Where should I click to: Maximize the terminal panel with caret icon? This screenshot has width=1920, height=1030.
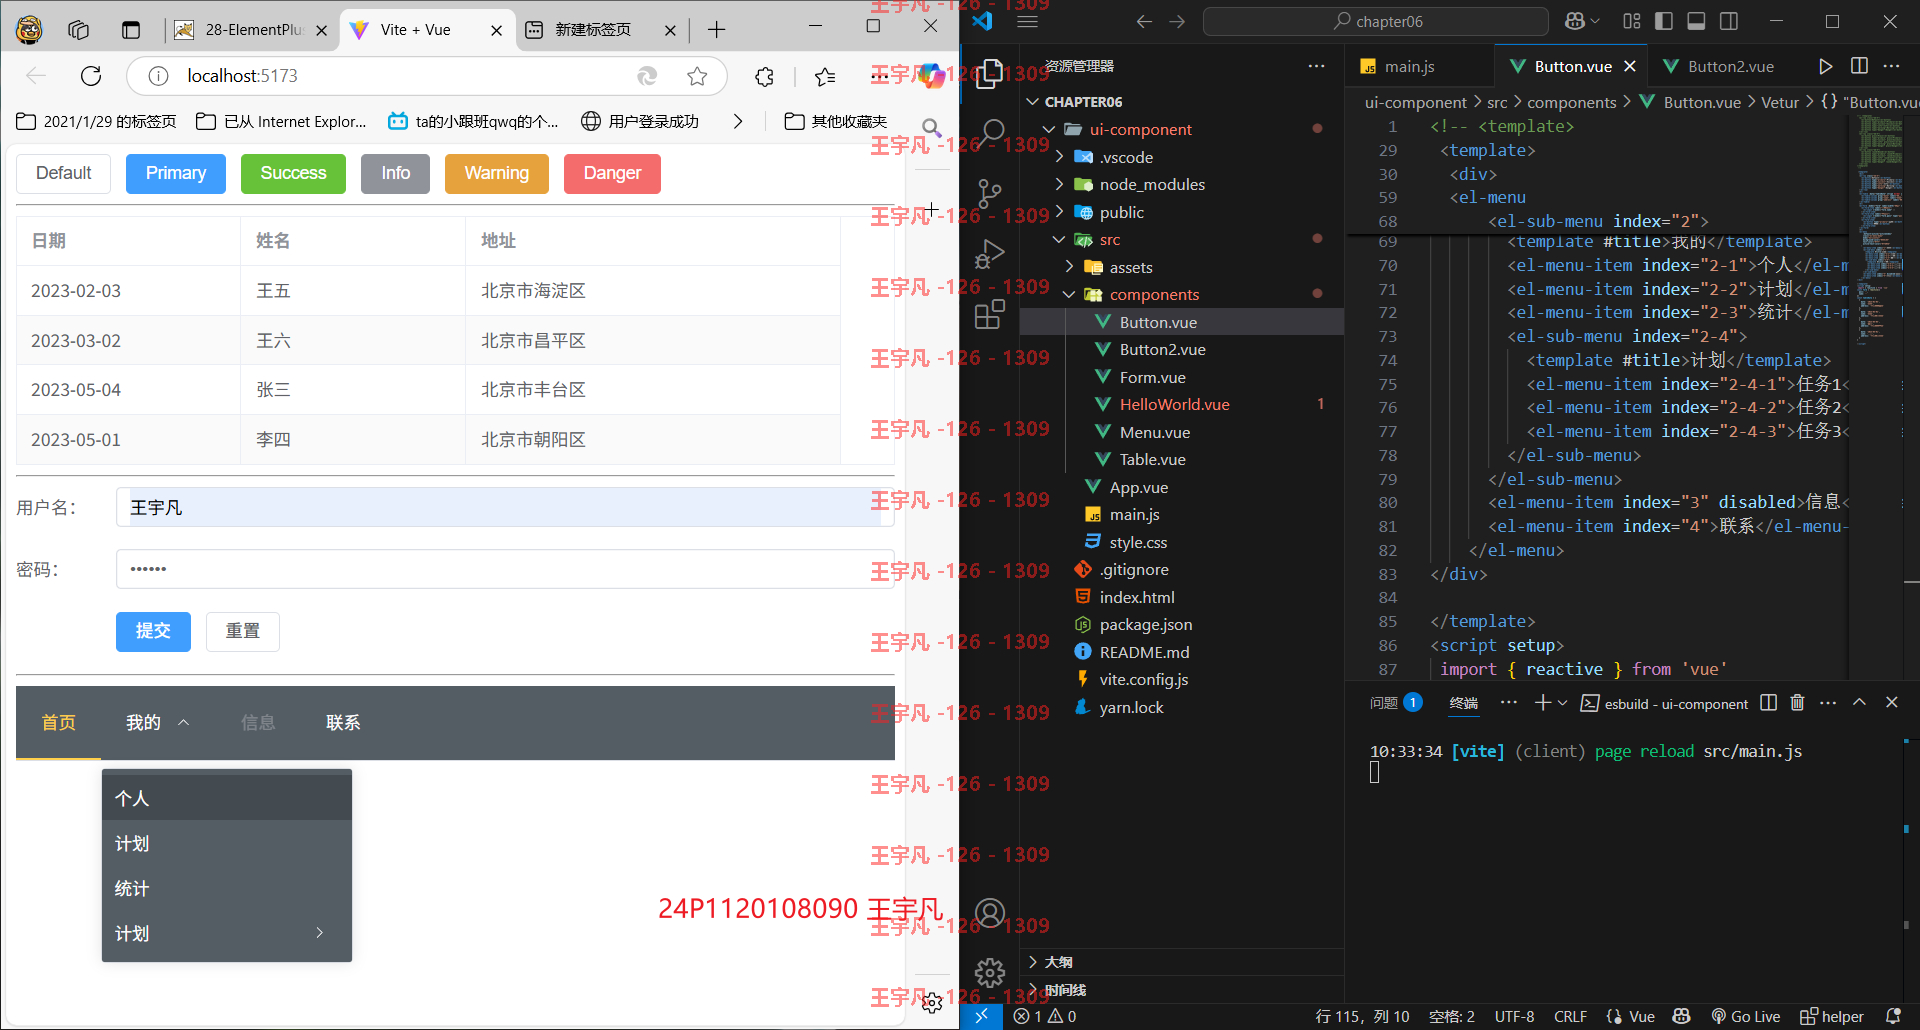click(1859, 703)
